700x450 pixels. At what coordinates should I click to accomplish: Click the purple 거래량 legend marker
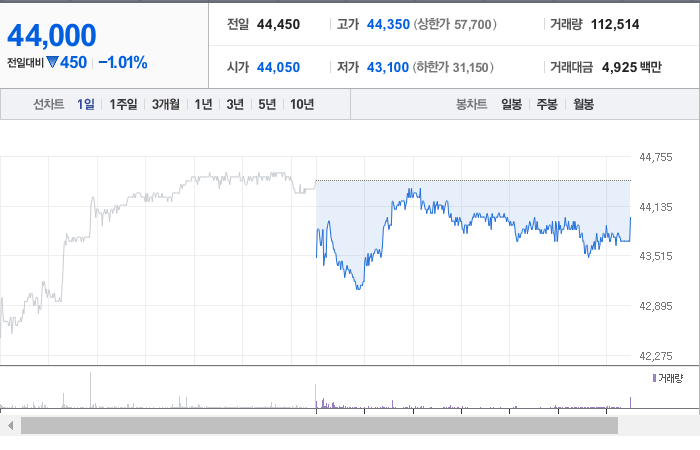pos(654,378)
